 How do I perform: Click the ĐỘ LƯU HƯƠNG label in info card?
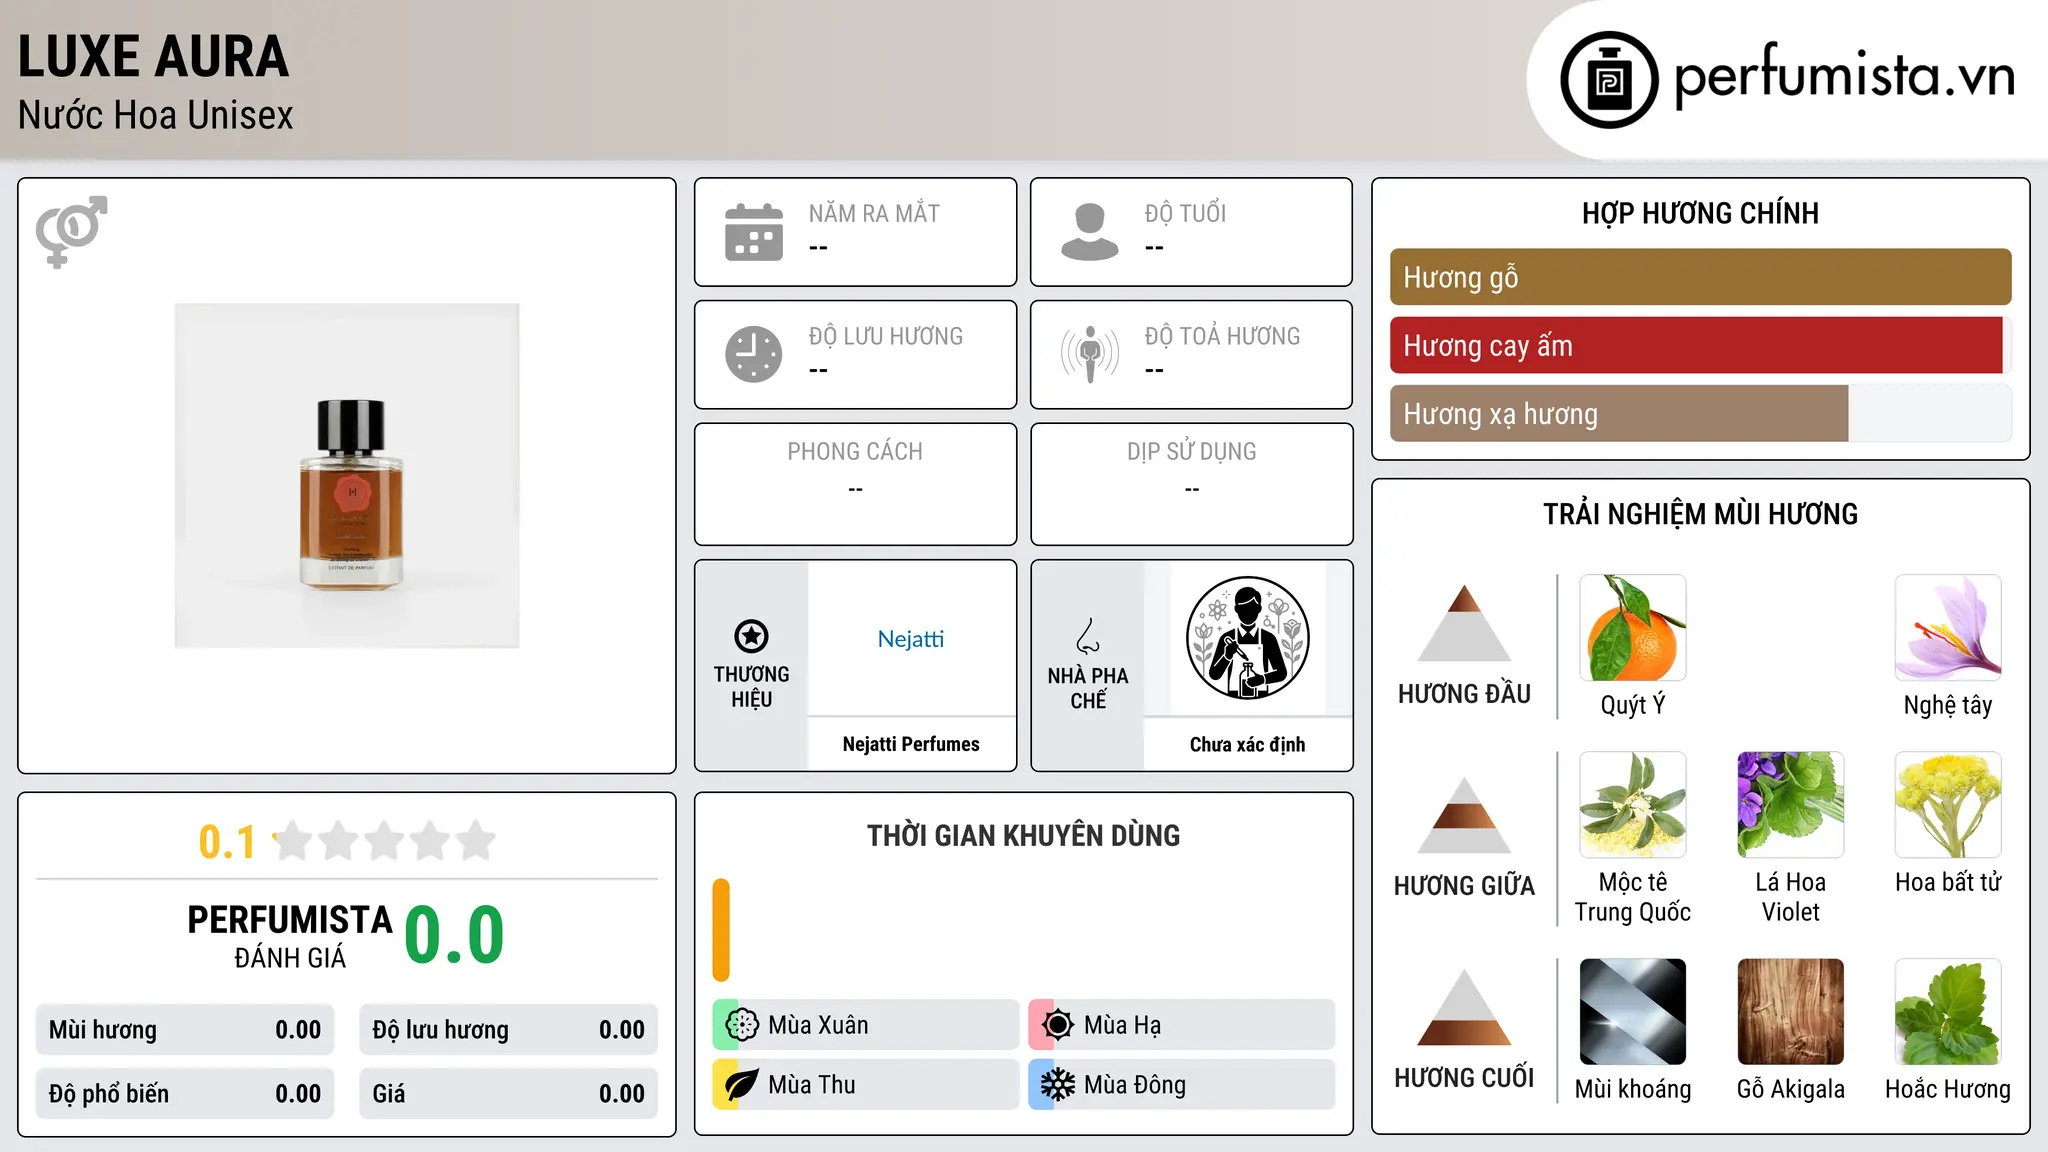click(886, 336)
